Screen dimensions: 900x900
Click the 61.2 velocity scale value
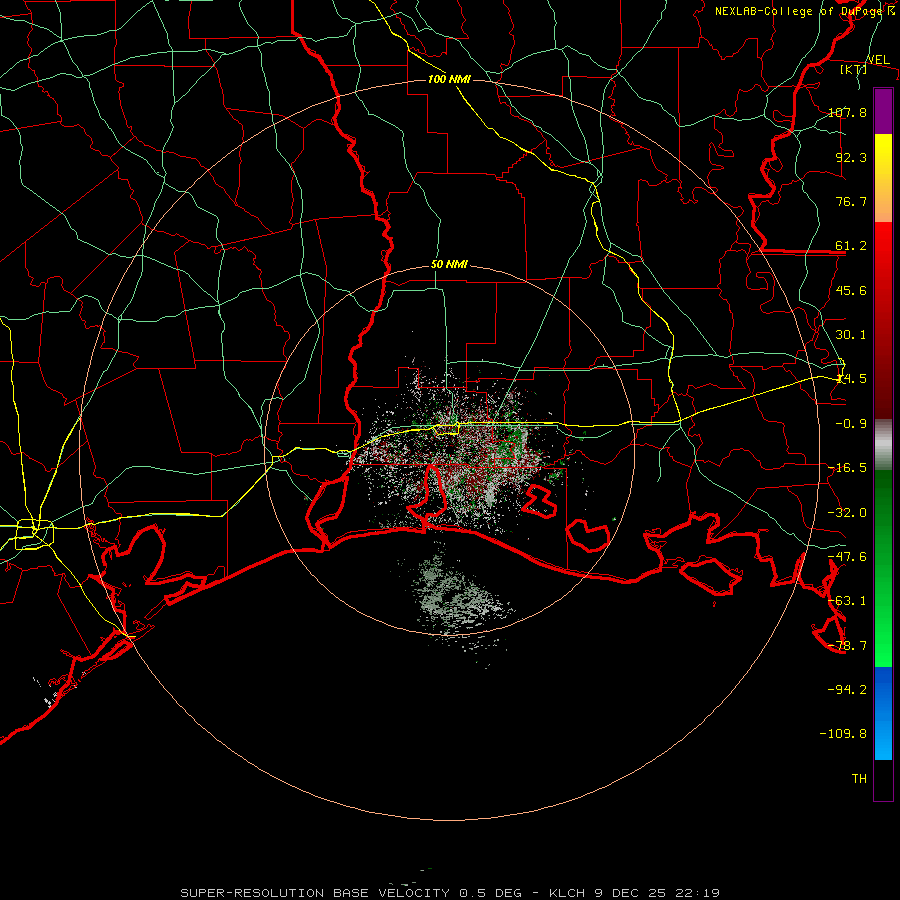851,246
